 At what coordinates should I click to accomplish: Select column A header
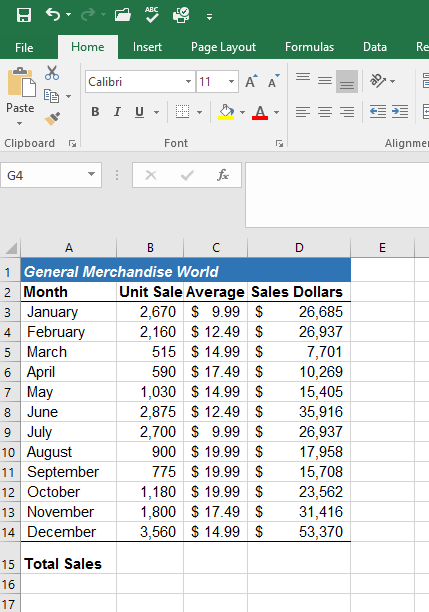[69, 248]
